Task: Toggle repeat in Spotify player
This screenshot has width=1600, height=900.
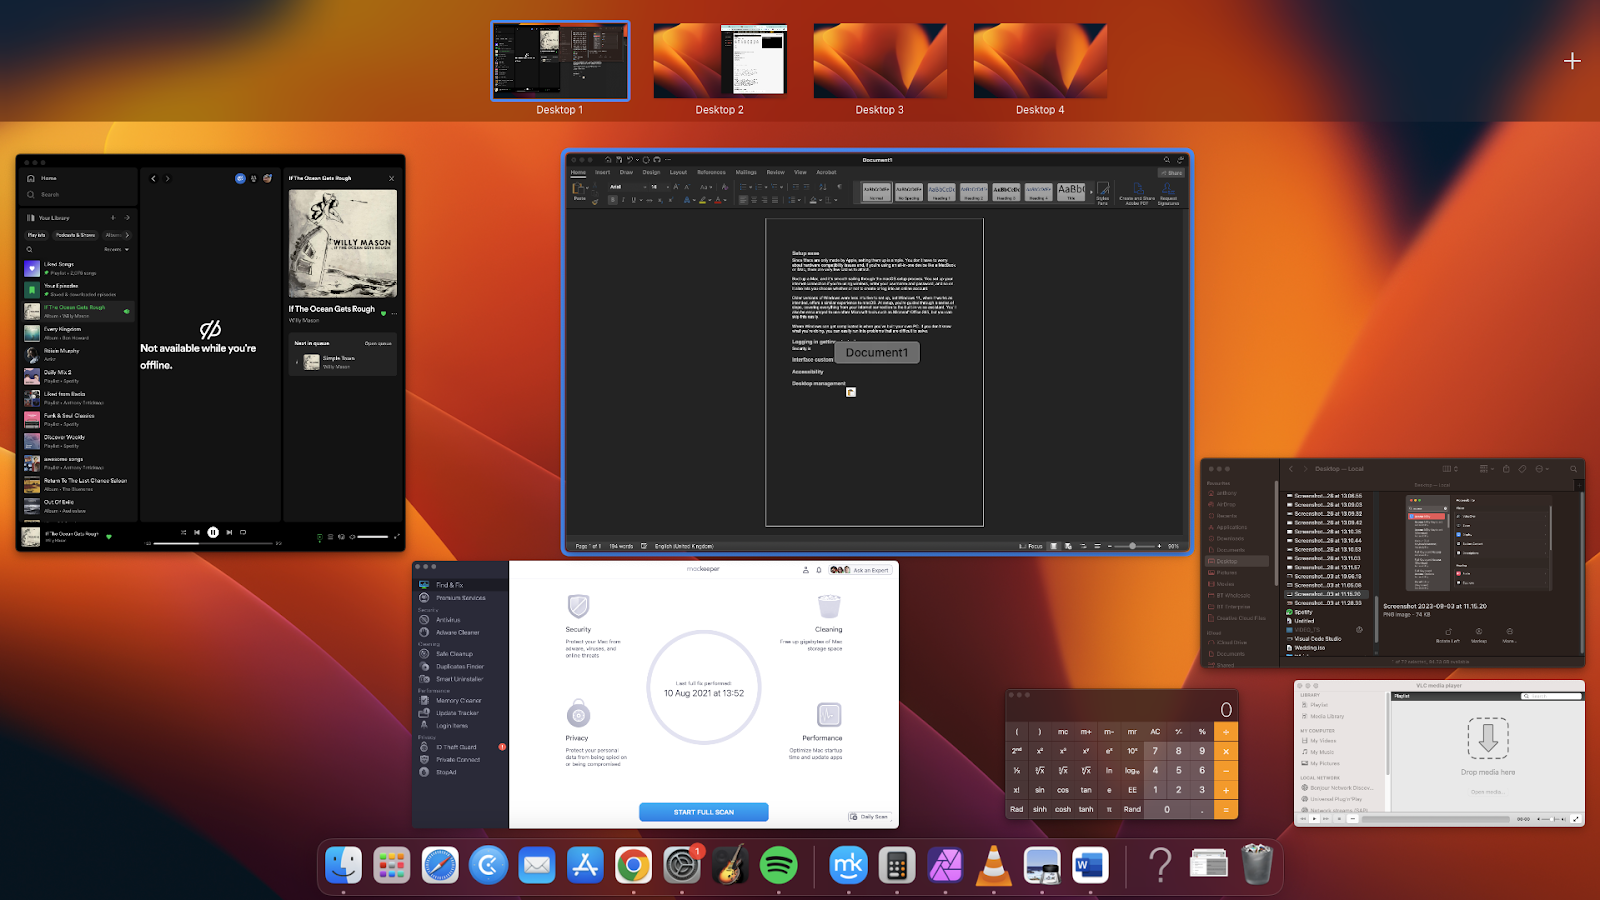Action: click(243, 532)
